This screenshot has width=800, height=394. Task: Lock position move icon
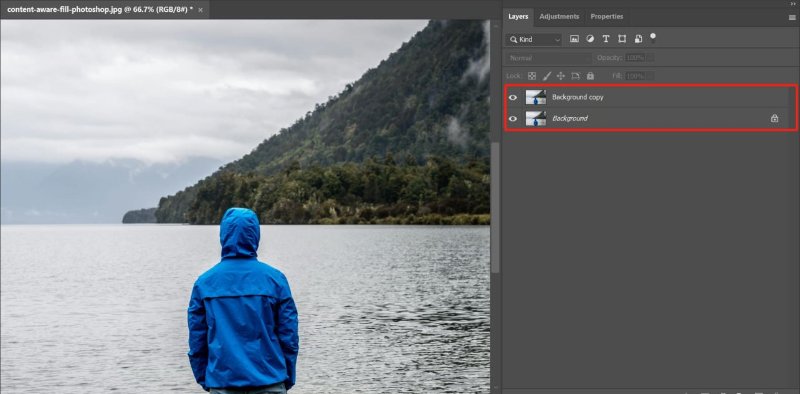point(561,76)
